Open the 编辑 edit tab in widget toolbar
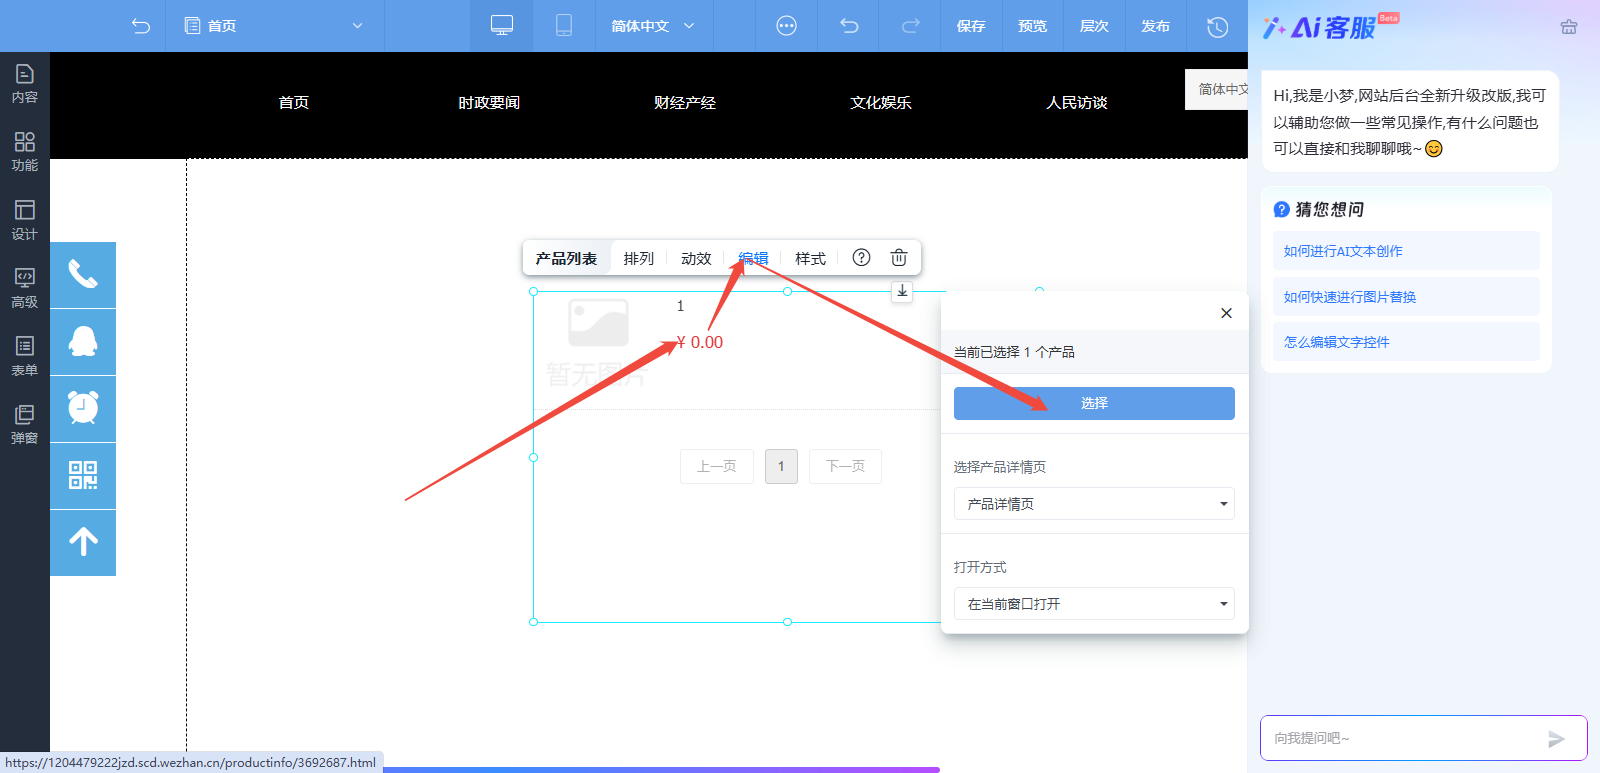 pos(753,258)
